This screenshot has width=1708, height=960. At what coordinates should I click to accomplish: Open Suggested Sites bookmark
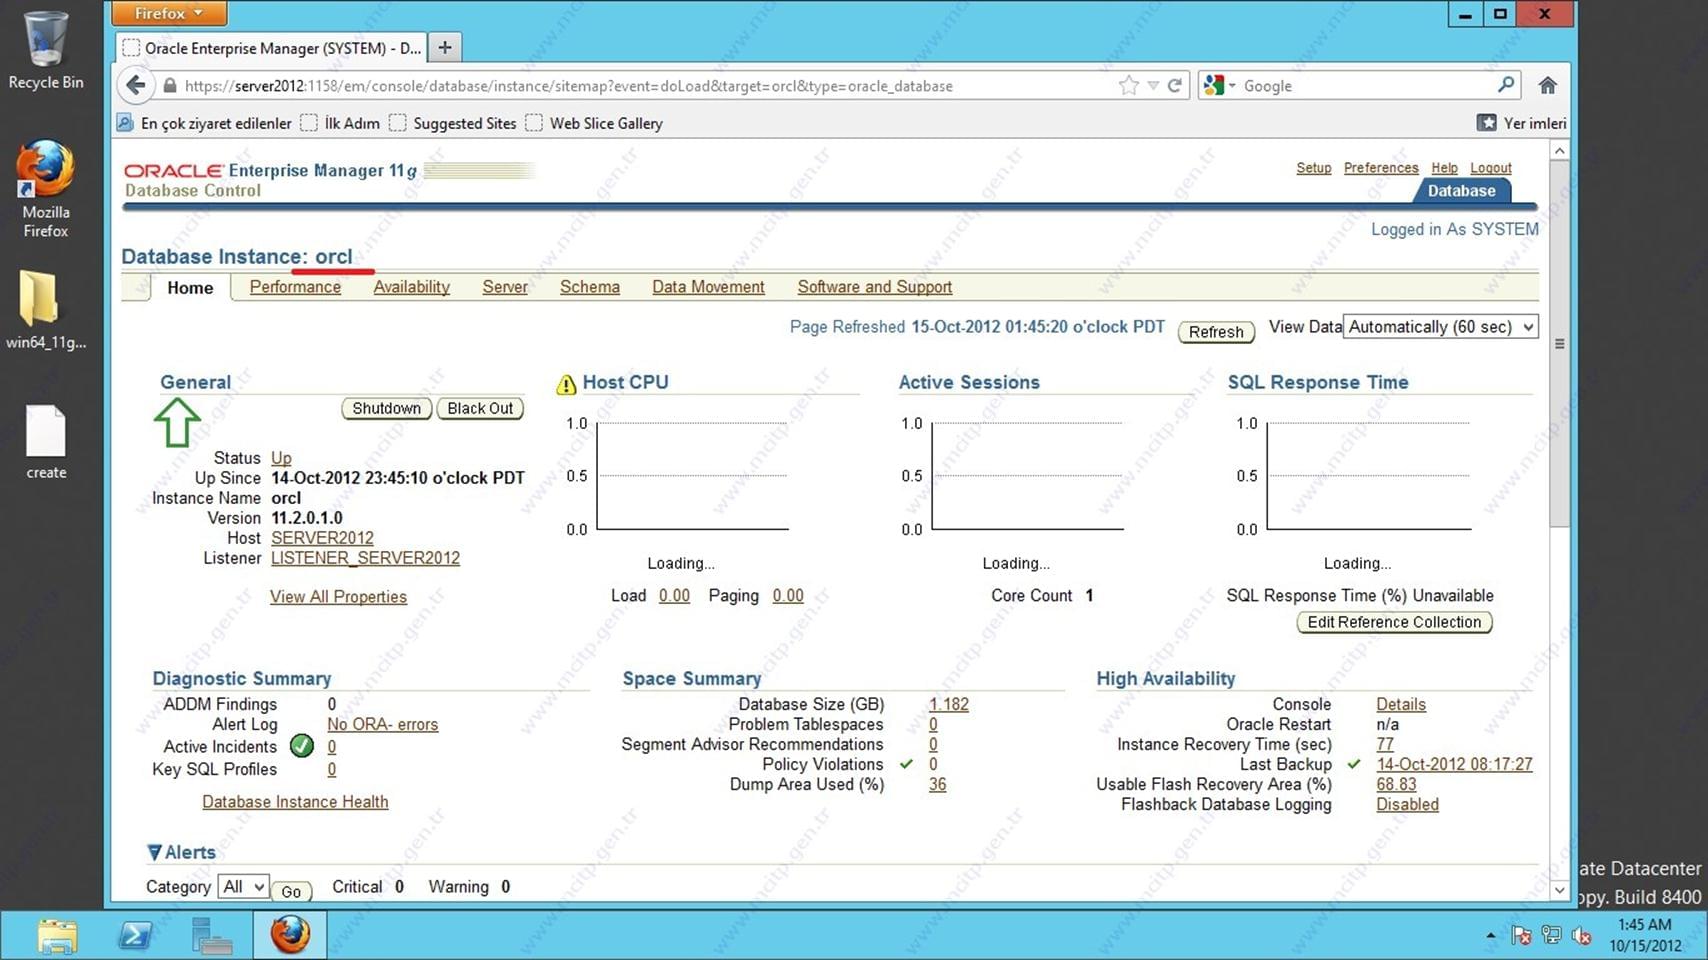[453, 123]
